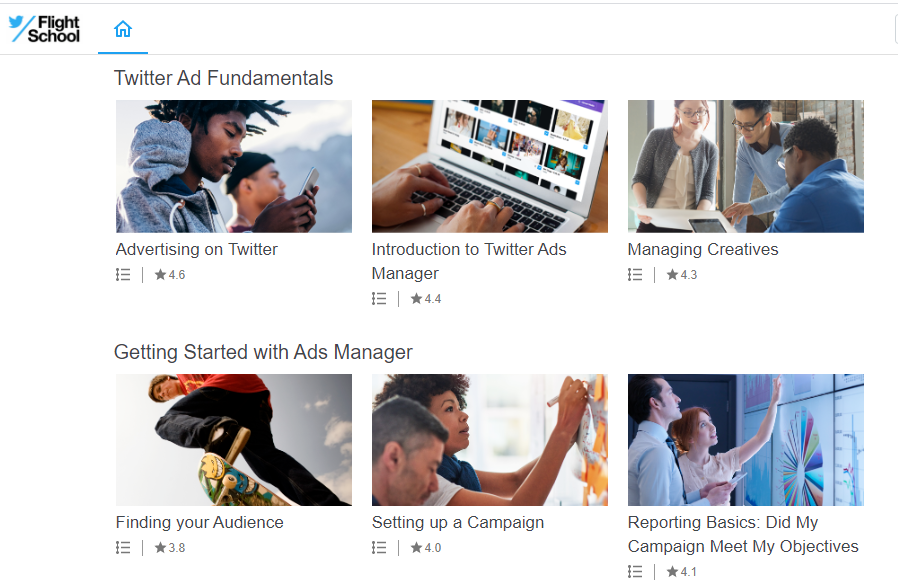Click the star icon beside the 3.8 rating
The width and height of the screenshot is (898, 587).
(160, 547)
